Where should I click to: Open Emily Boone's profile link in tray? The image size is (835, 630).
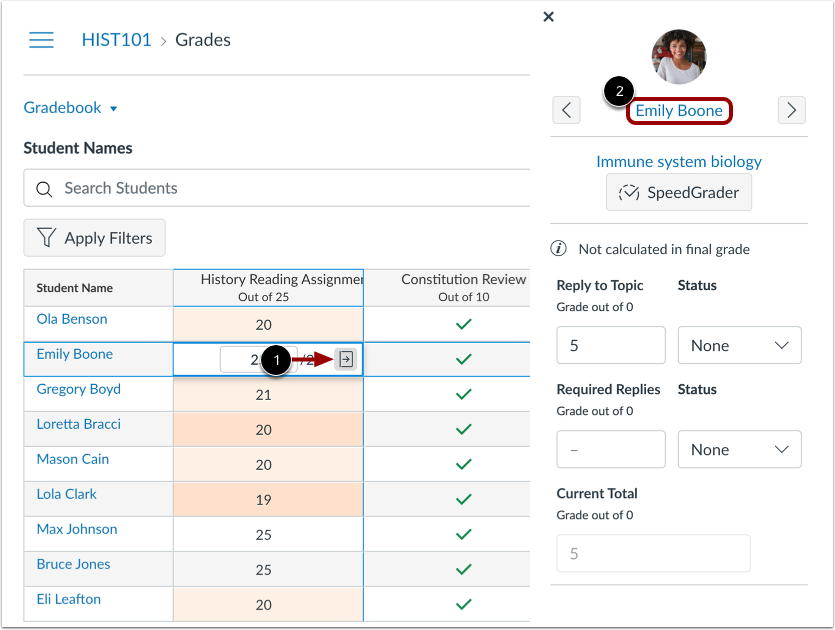click(679, 110)
